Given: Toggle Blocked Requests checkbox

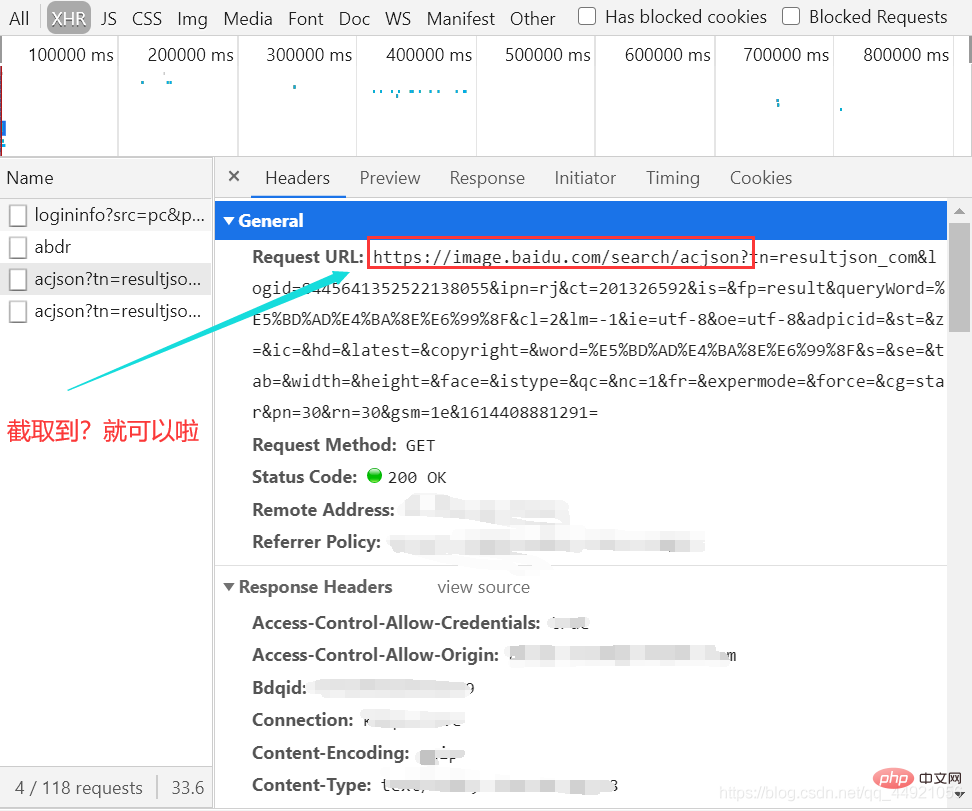Looking at the screenshot, I should 791,16.
